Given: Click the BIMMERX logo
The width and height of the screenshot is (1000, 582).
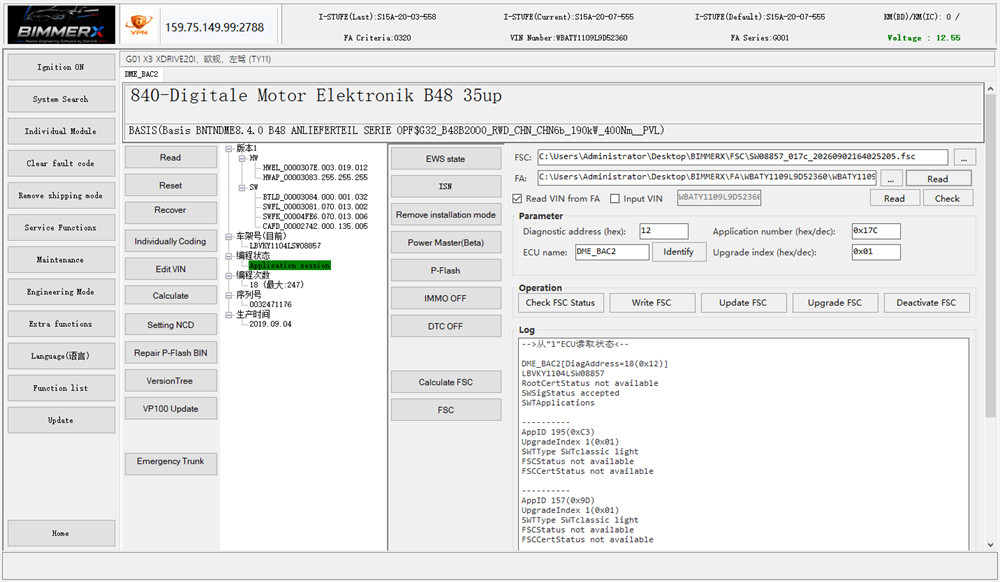Looking at the screenshot, I should click(61, 25).
